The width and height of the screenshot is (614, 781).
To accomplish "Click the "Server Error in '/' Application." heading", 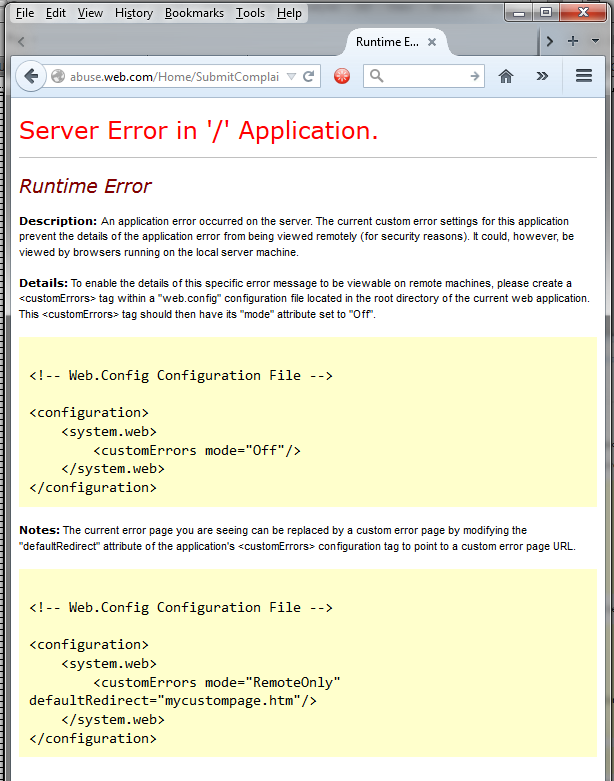I will click(199, 131).
